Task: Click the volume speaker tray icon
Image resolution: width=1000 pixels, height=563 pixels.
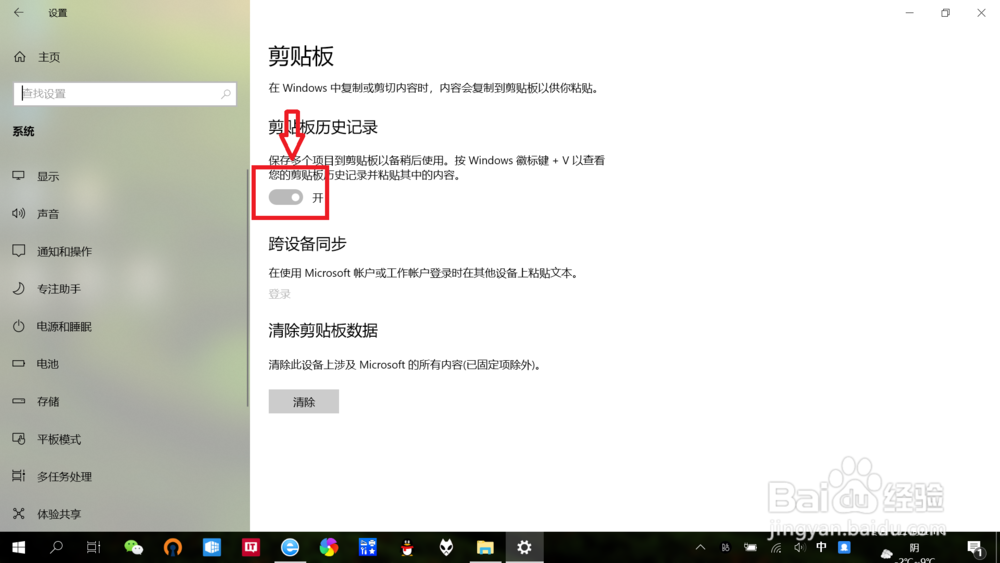Action: point(800,547)
